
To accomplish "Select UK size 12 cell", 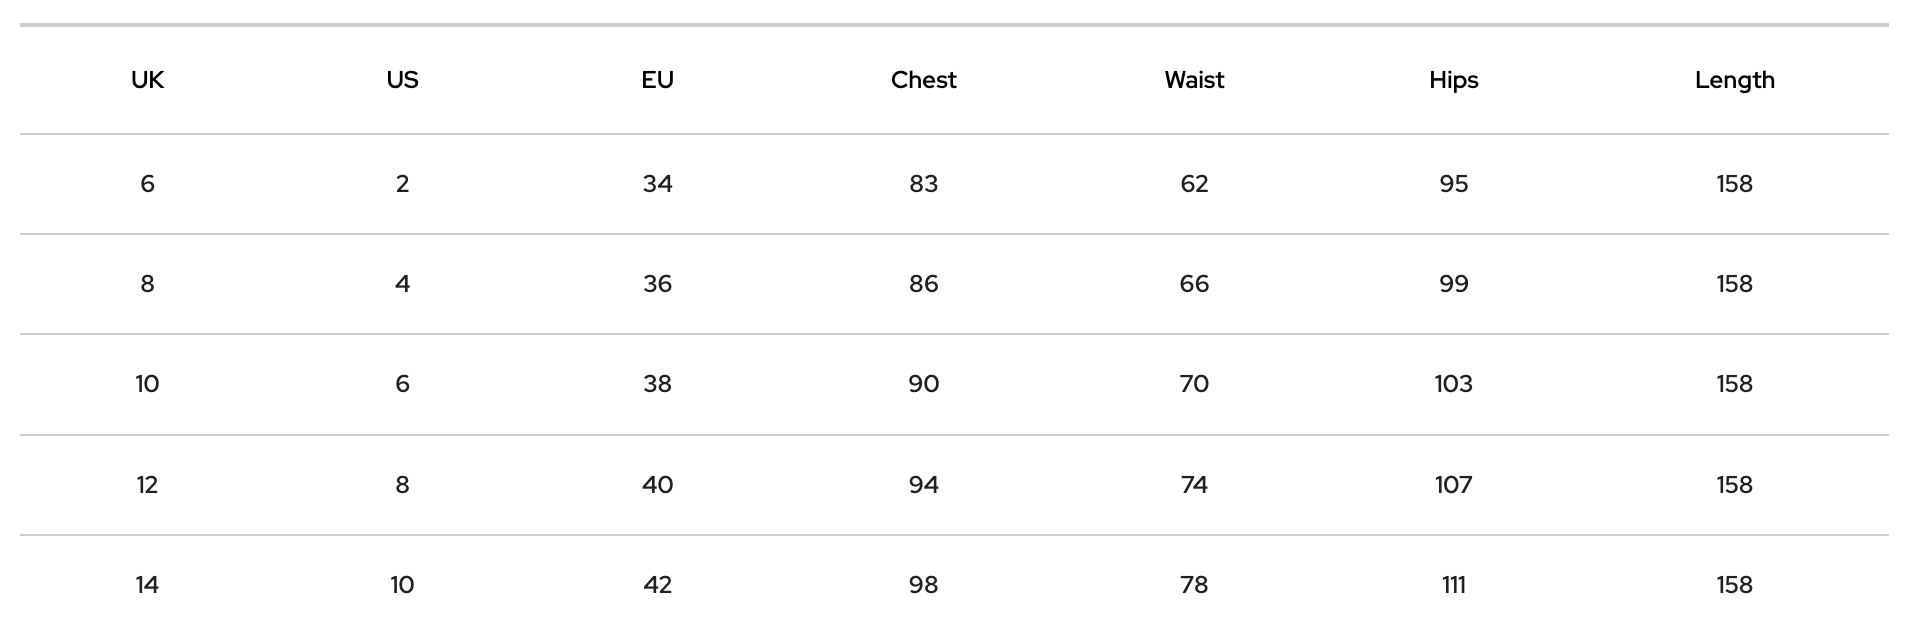I will (x=147, y=485).
